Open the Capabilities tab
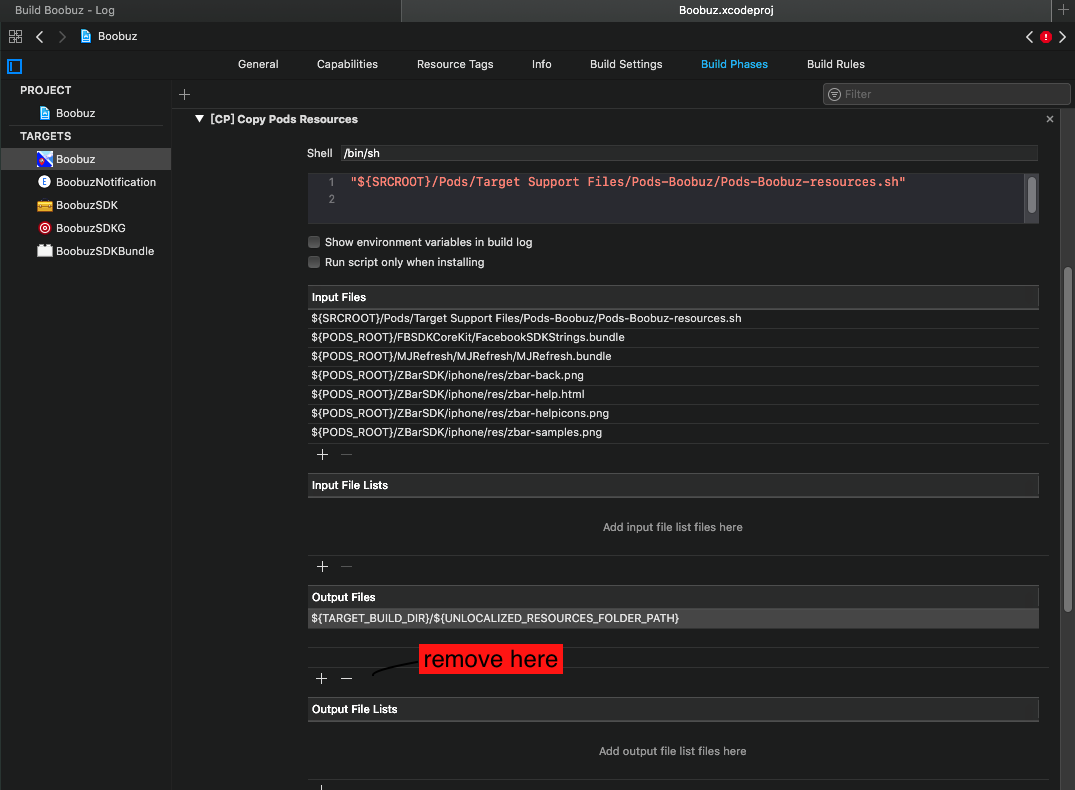1075x790 pixels. pos(347,64)
